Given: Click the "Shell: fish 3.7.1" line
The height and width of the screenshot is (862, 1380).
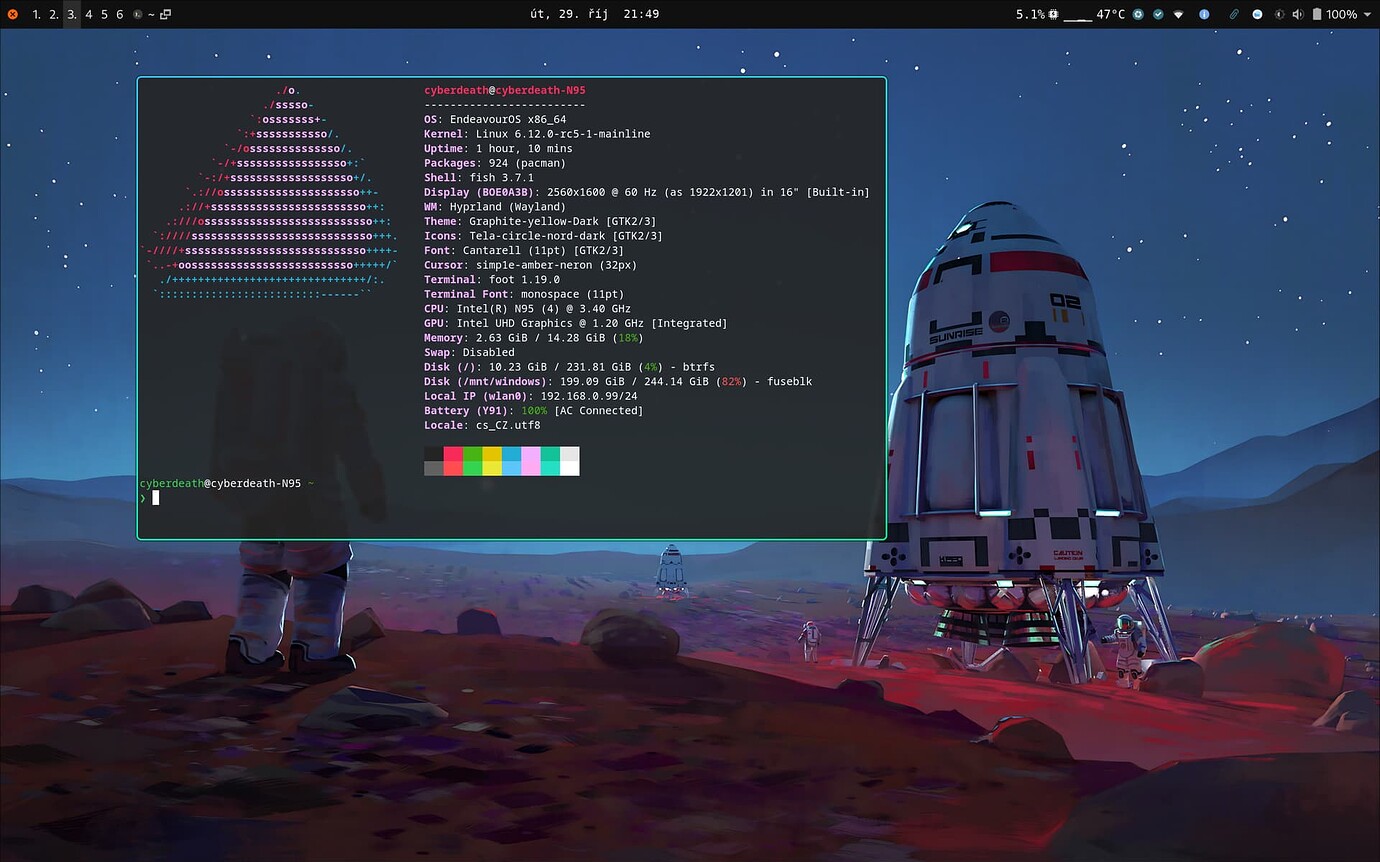Looking at the screenshot, I should [x=479, y=178].
